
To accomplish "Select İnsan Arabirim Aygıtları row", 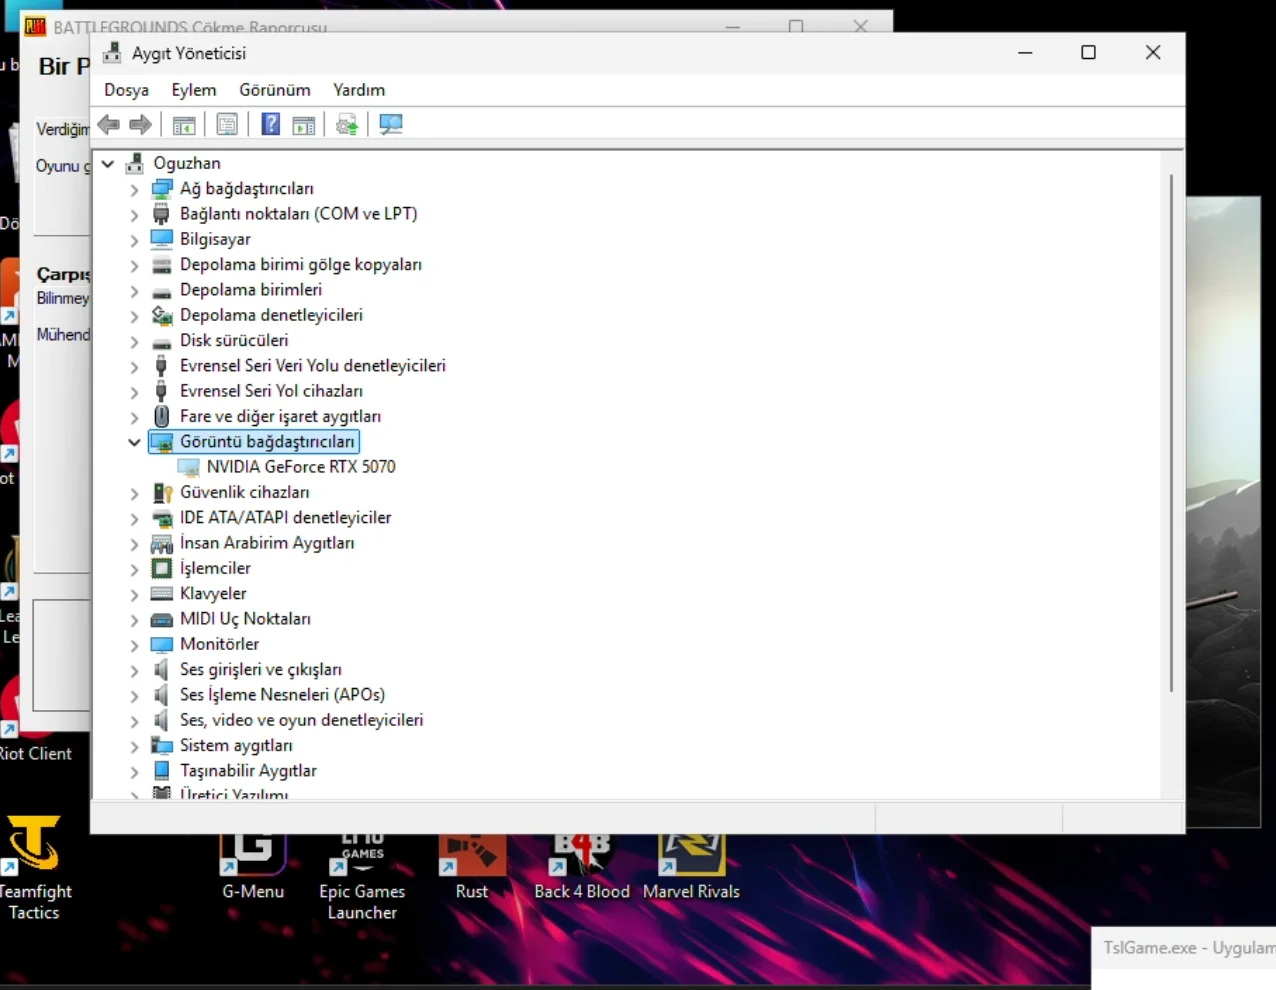I will point(267,543).
